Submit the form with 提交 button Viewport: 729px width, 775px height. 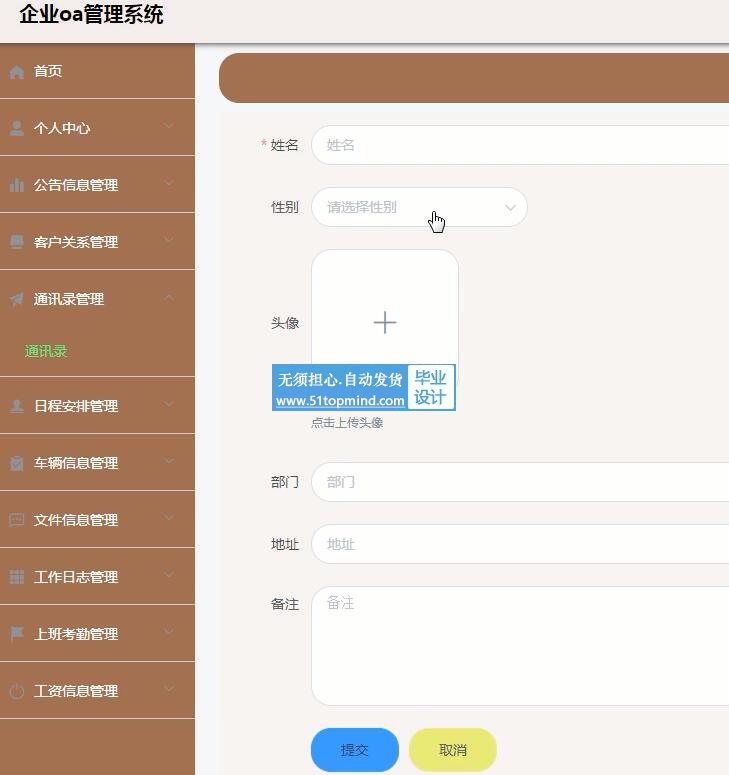[355, 750]
